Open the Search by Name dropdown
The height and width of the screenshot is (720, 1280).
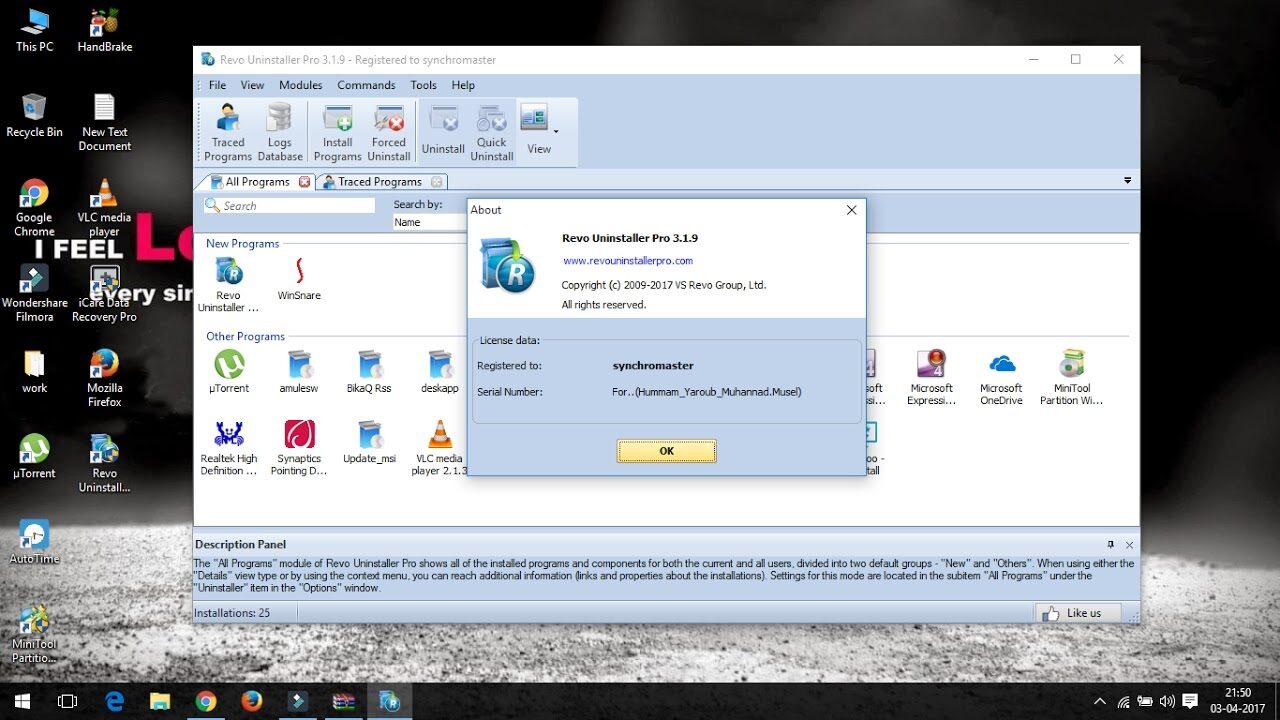[430, 222]
